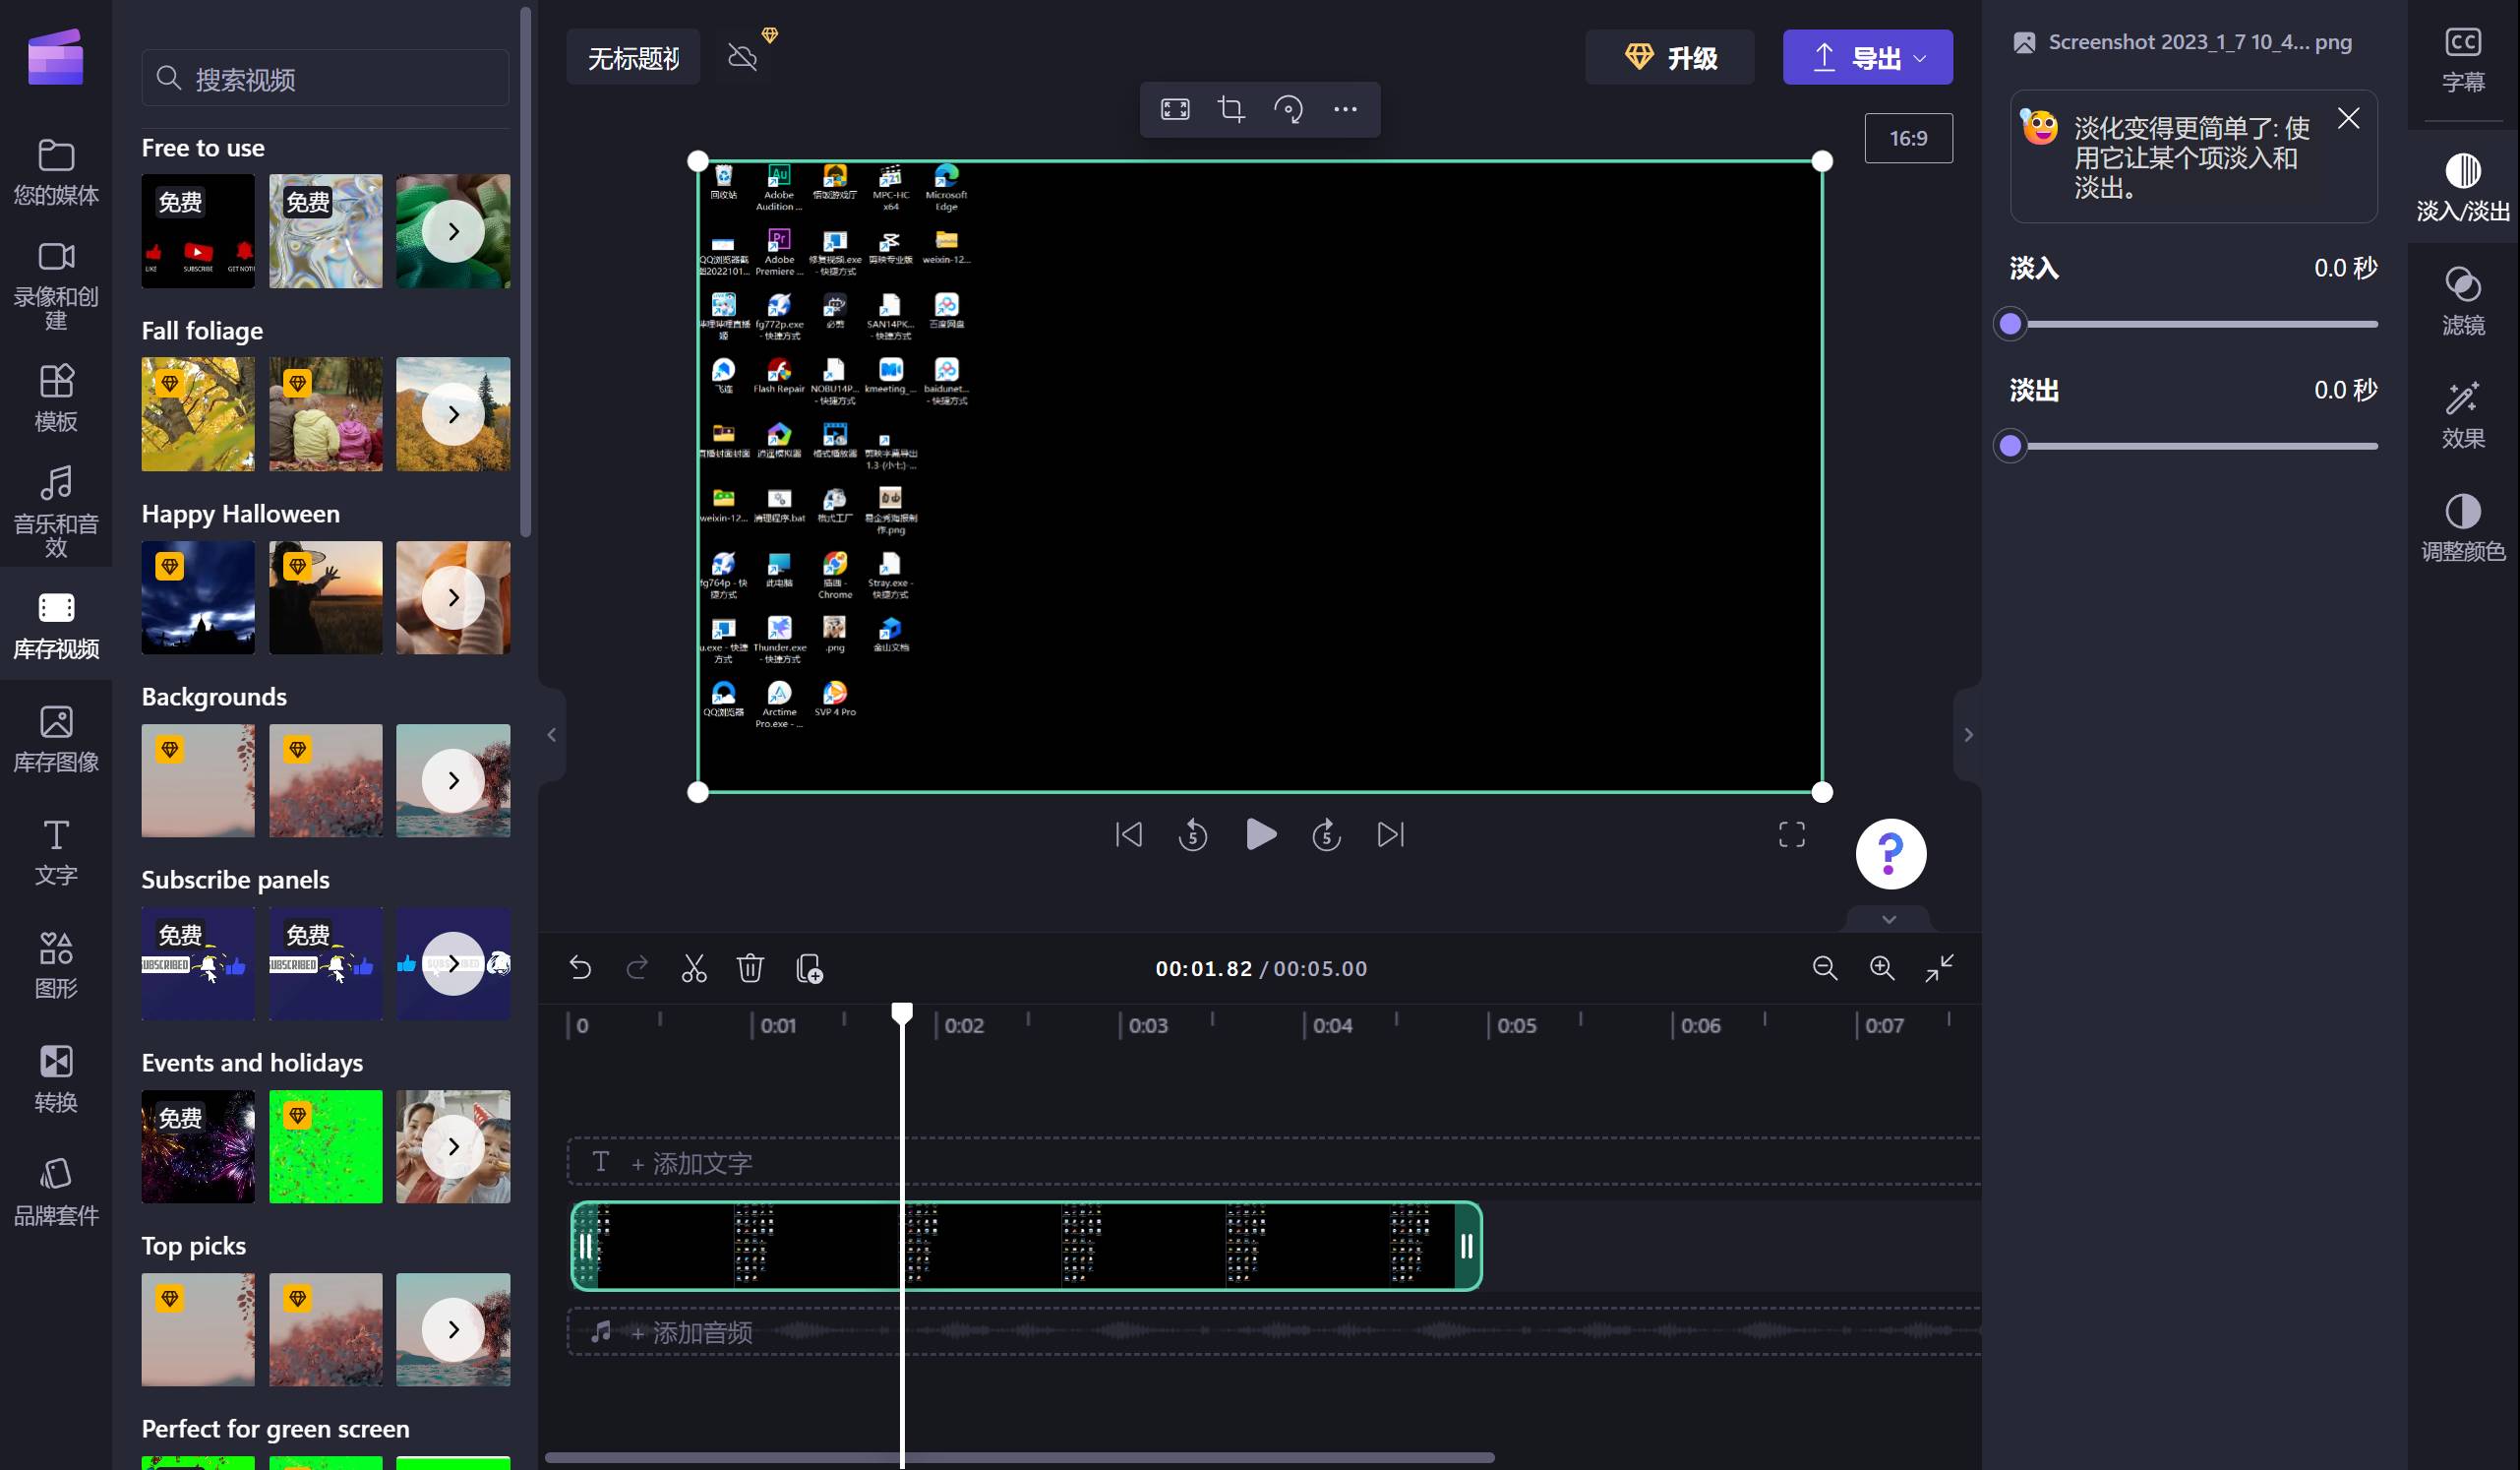Image resolution: width=2520 pixels, height=1470 pixels.
Task: Open the more options ellipsis menu
Action: pyautogui.click(x=1345, y=109)
